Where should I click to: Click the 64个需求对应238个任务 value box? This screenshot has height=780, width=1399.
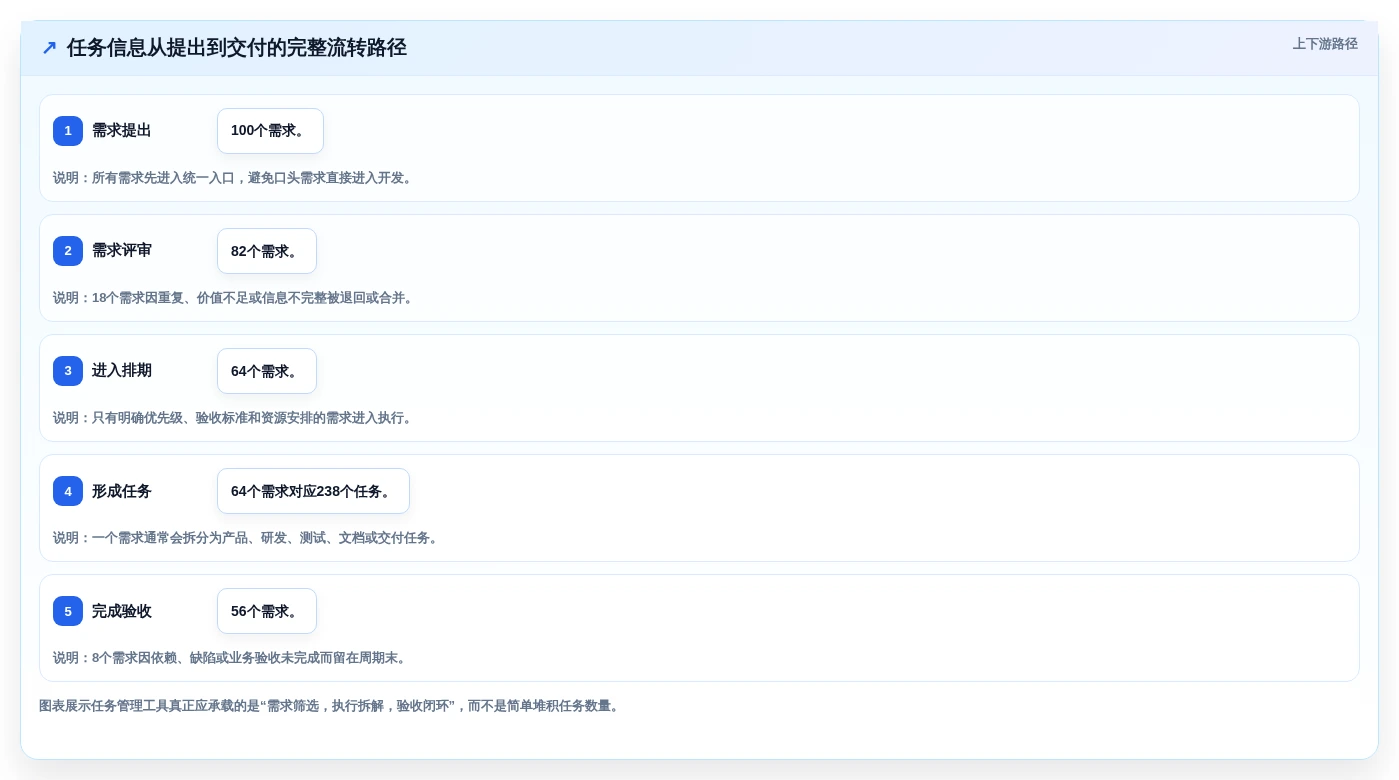[313, 491]
